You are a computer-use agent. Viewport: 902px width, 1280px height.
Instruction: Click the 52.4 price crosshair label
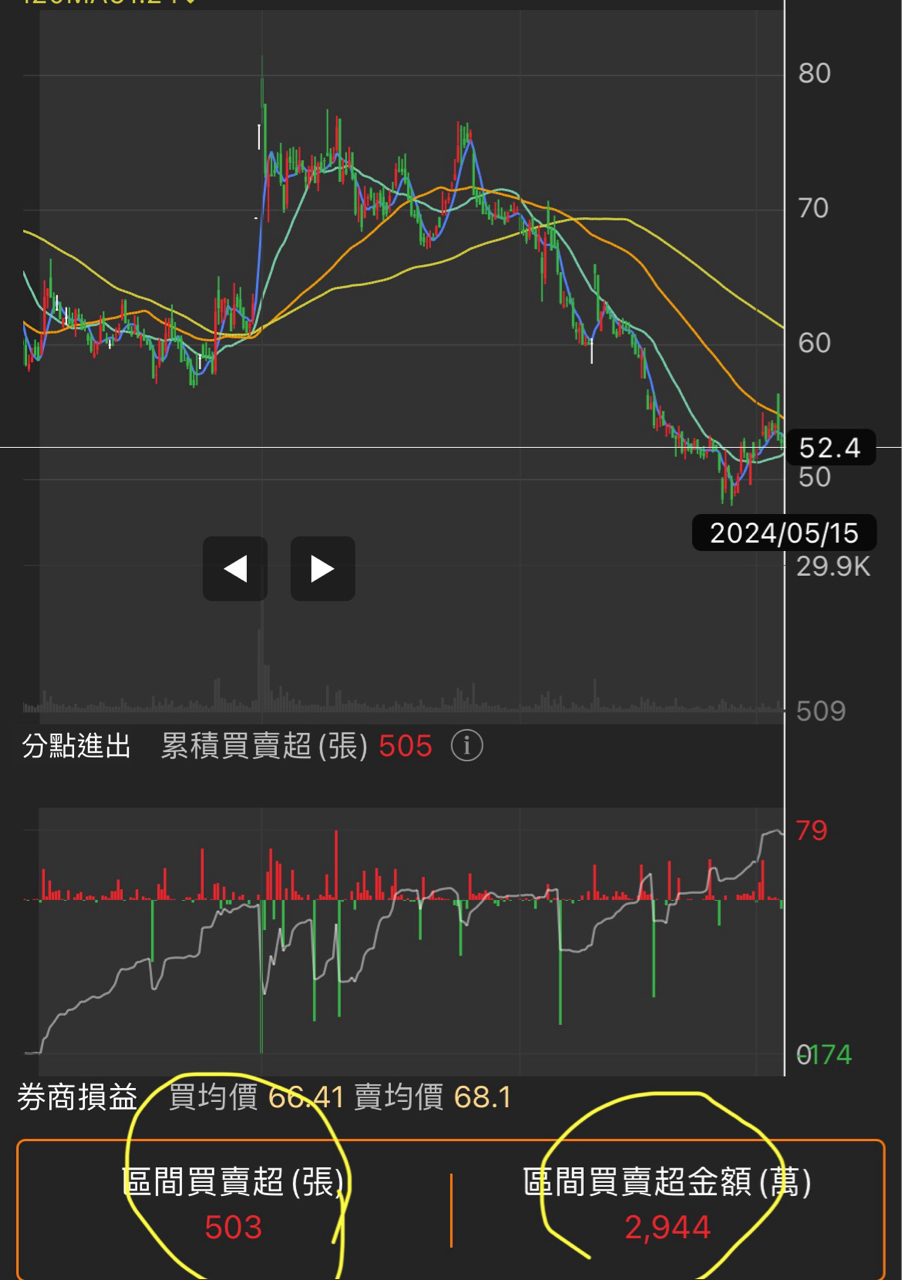tap(830, 448)
